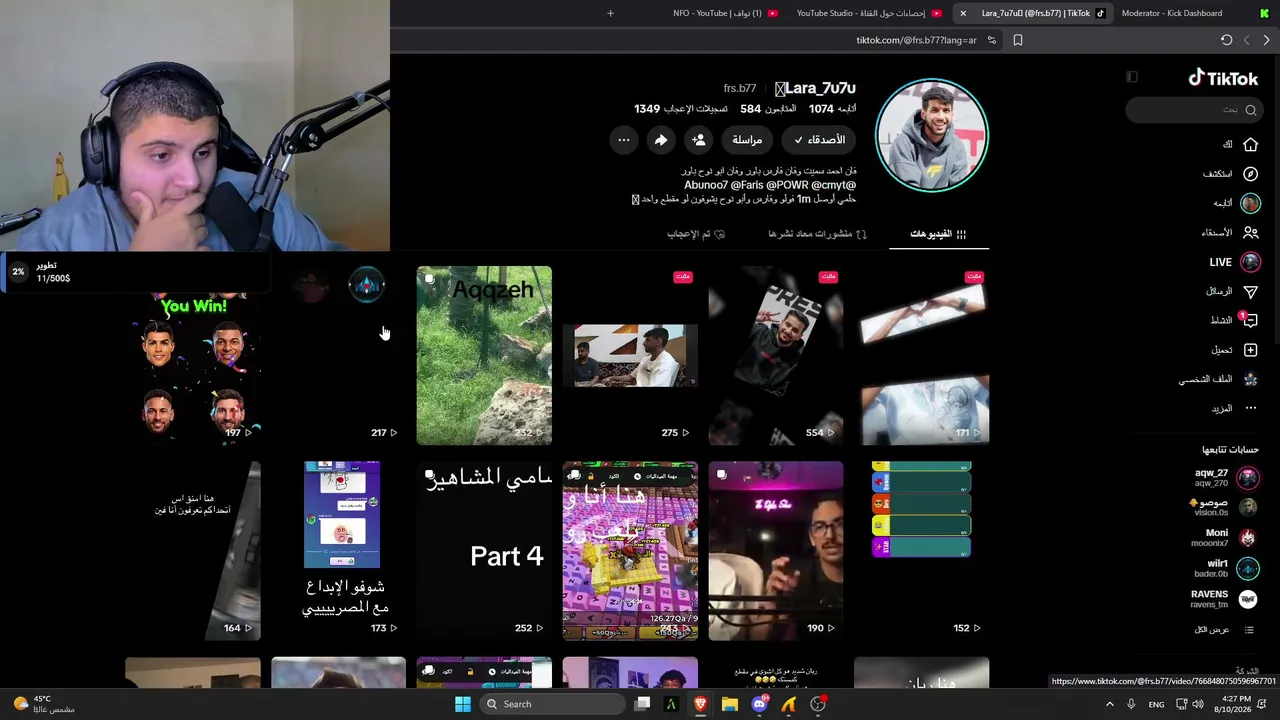Viewport: 1280px width, 720px height.
Task: Close the TikTok browser tab
Action: pyautogui.click(x=963, y=13)
